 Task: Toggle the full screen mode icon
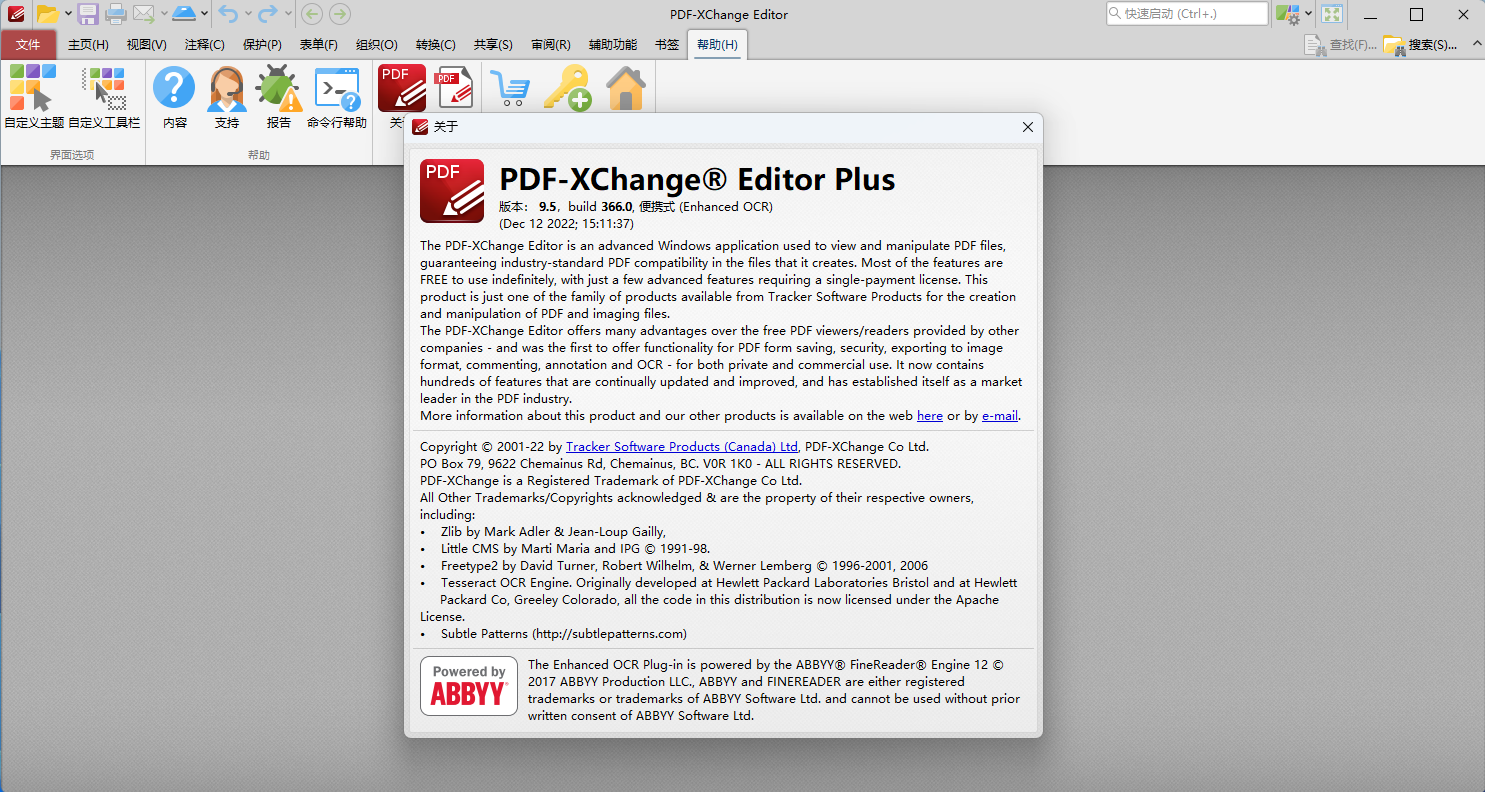(x=1332, y=14)
